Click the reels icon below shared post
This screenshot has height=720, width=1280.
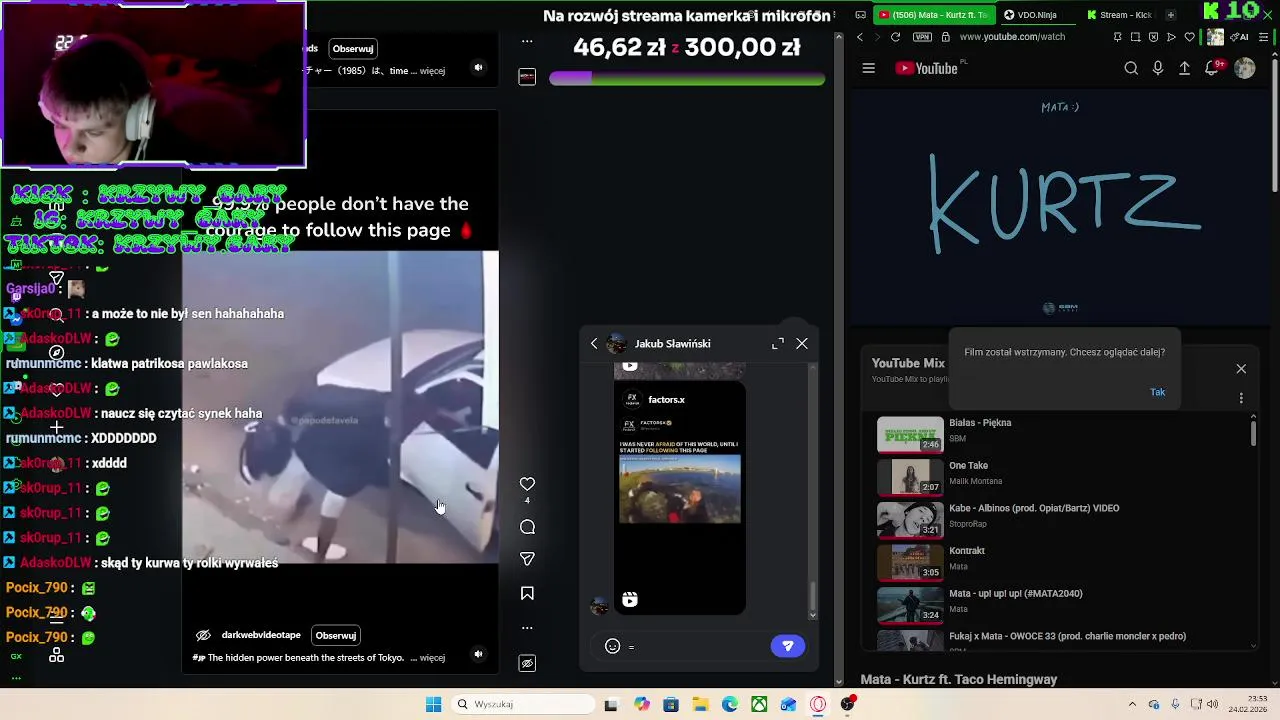[630, 599]
